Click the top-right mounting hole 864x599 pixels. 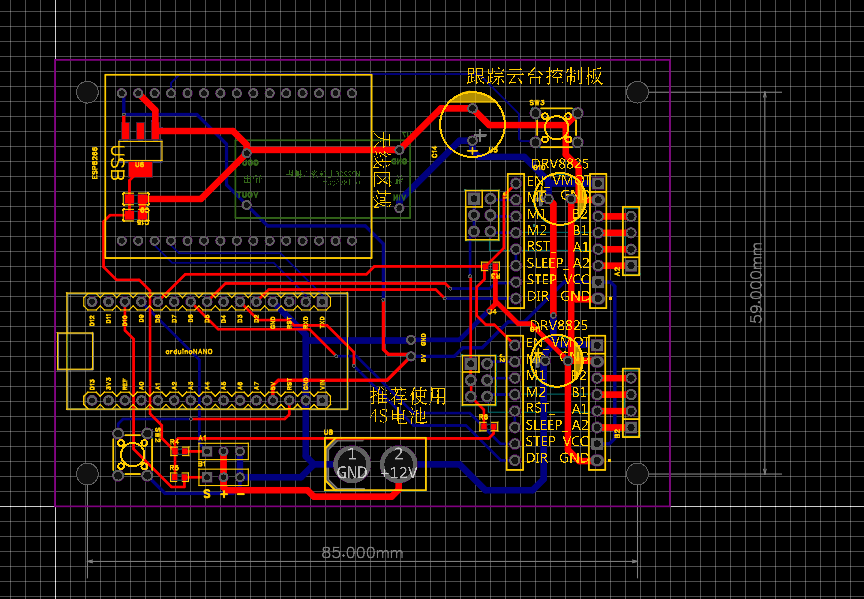(638, 92)
